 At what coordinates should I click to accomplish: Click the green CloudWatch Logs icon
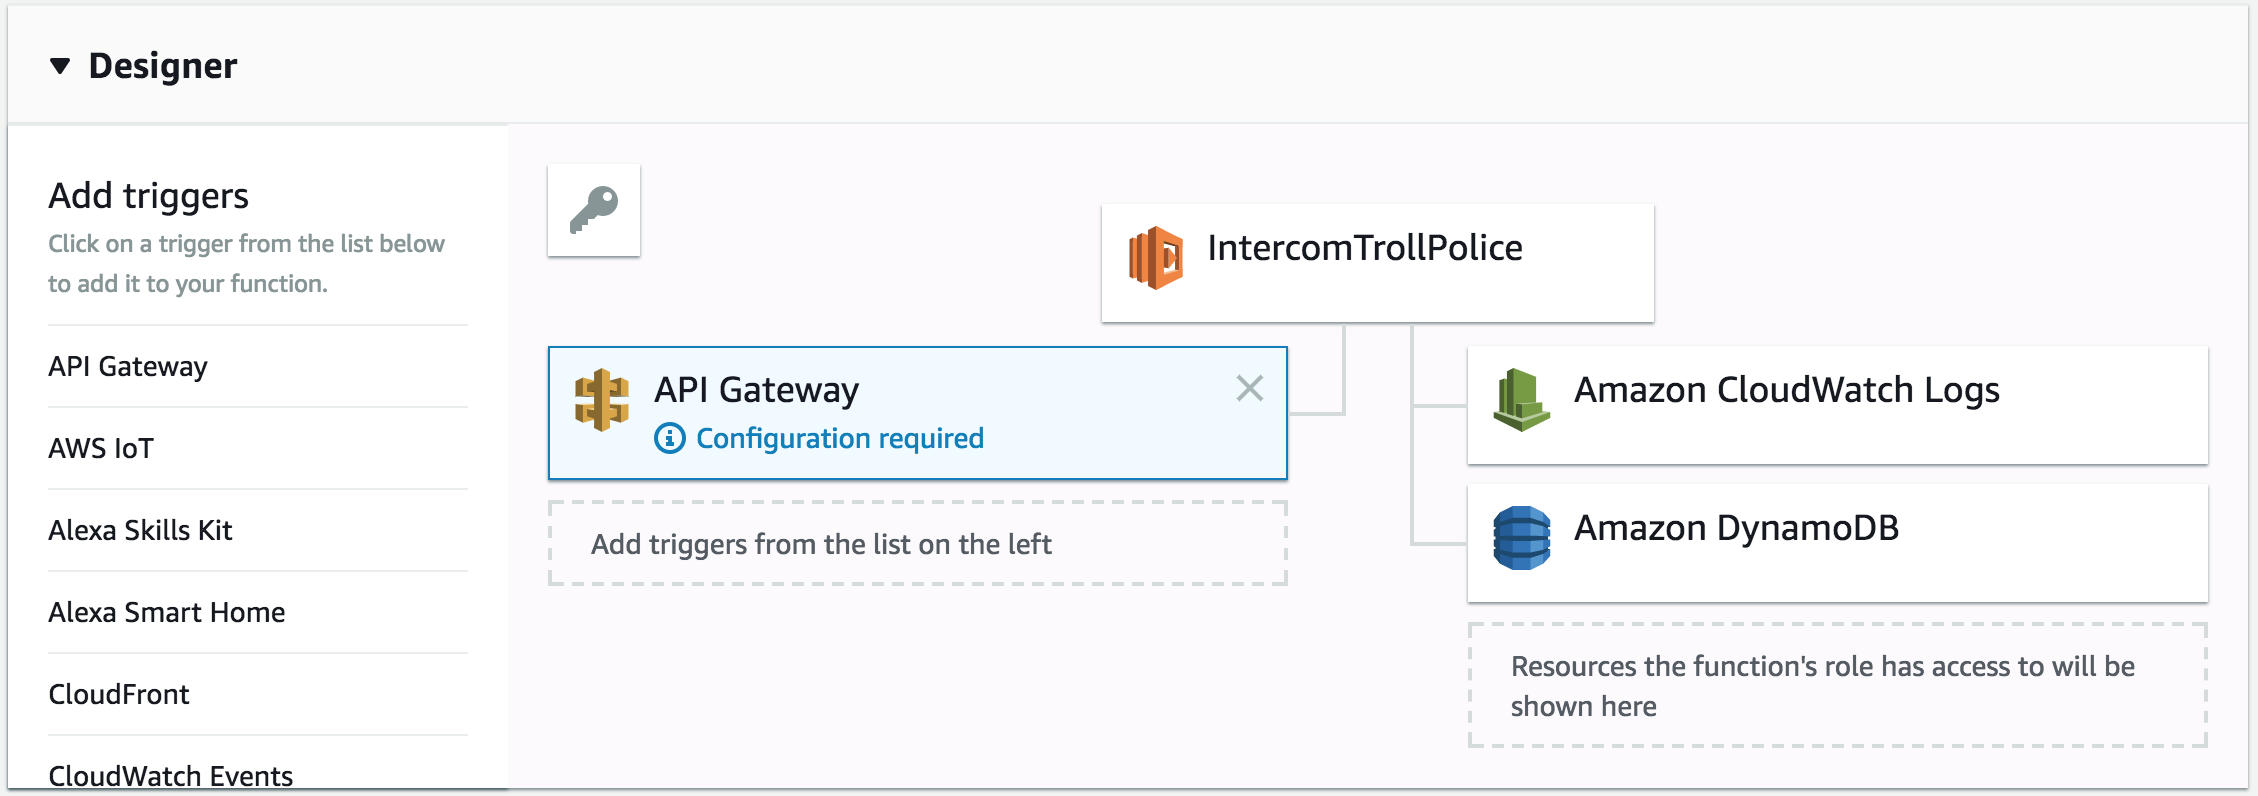click(1521, 400)
